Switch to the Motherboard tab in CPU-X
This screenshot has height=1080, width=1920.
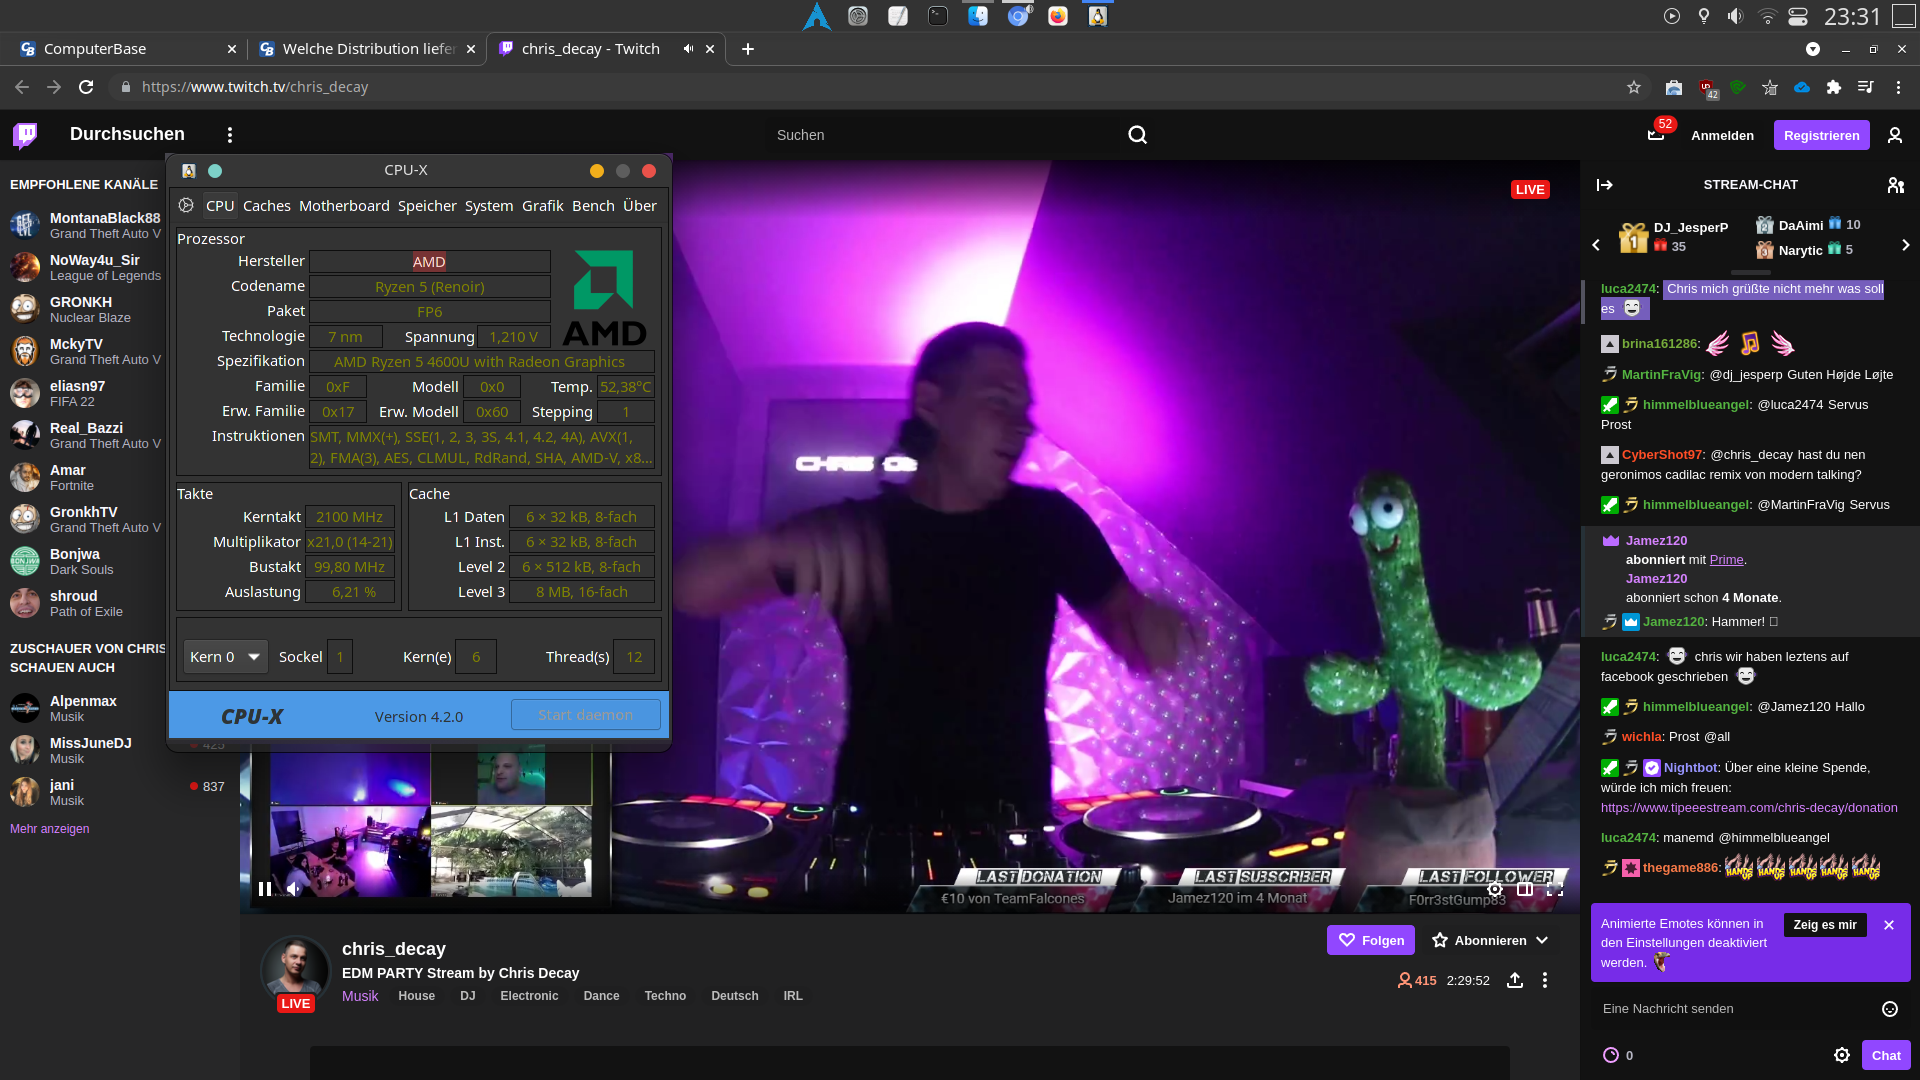tap(344, 206)
